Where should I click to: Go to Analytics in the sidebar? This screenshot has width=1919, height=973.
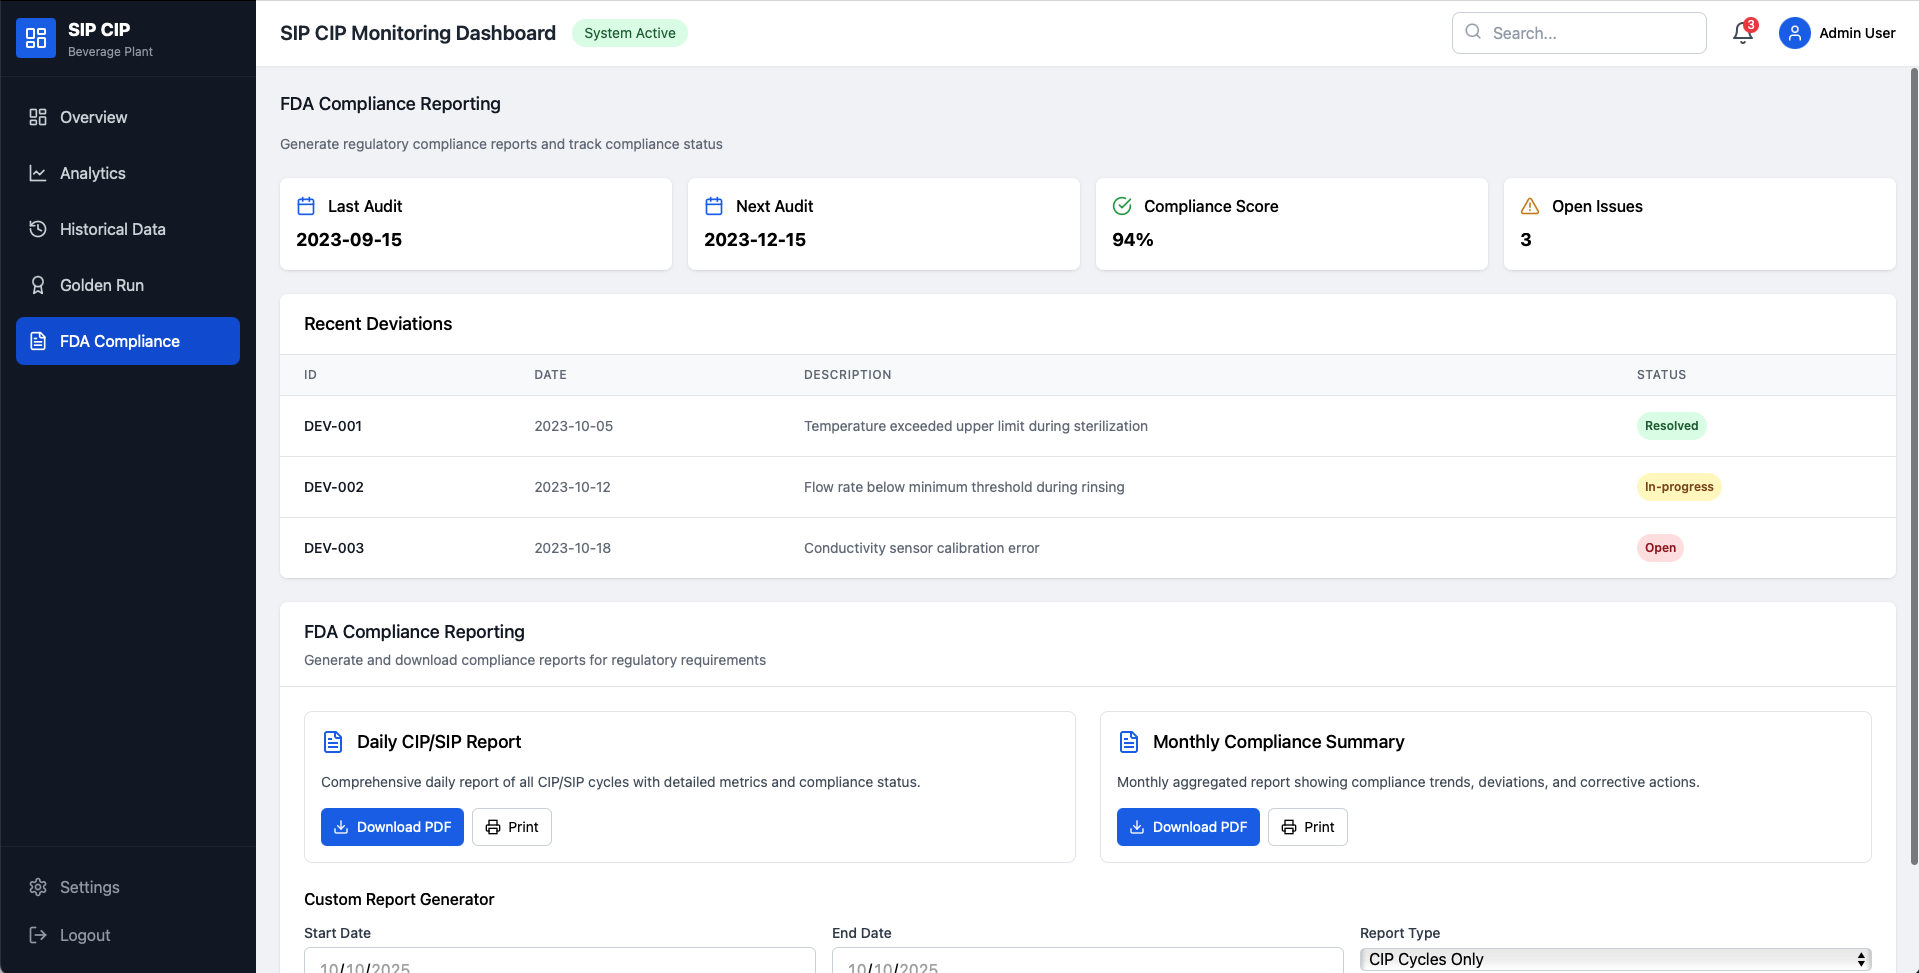click(x=92, y=173)
